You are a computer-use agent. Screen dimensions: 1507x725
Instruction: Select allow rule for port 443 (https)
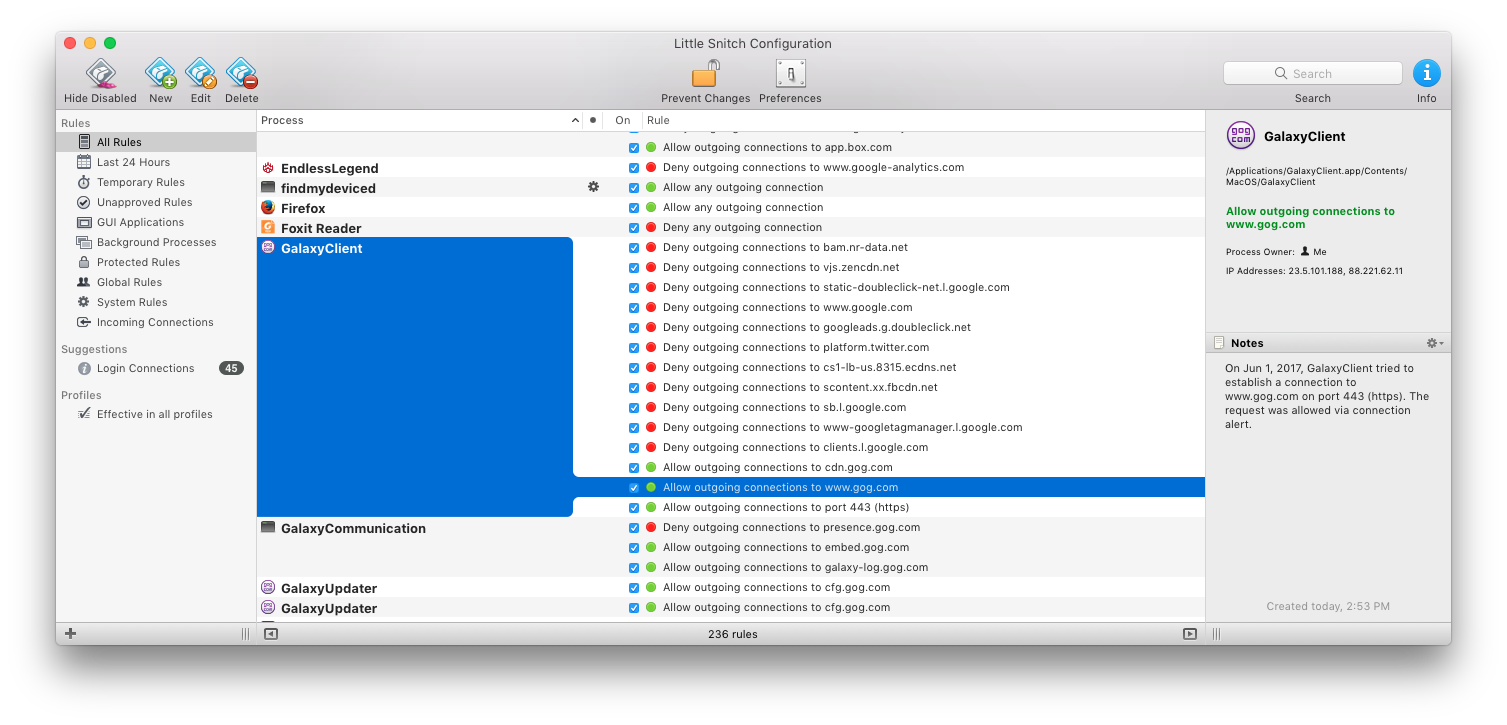(785, 507)
